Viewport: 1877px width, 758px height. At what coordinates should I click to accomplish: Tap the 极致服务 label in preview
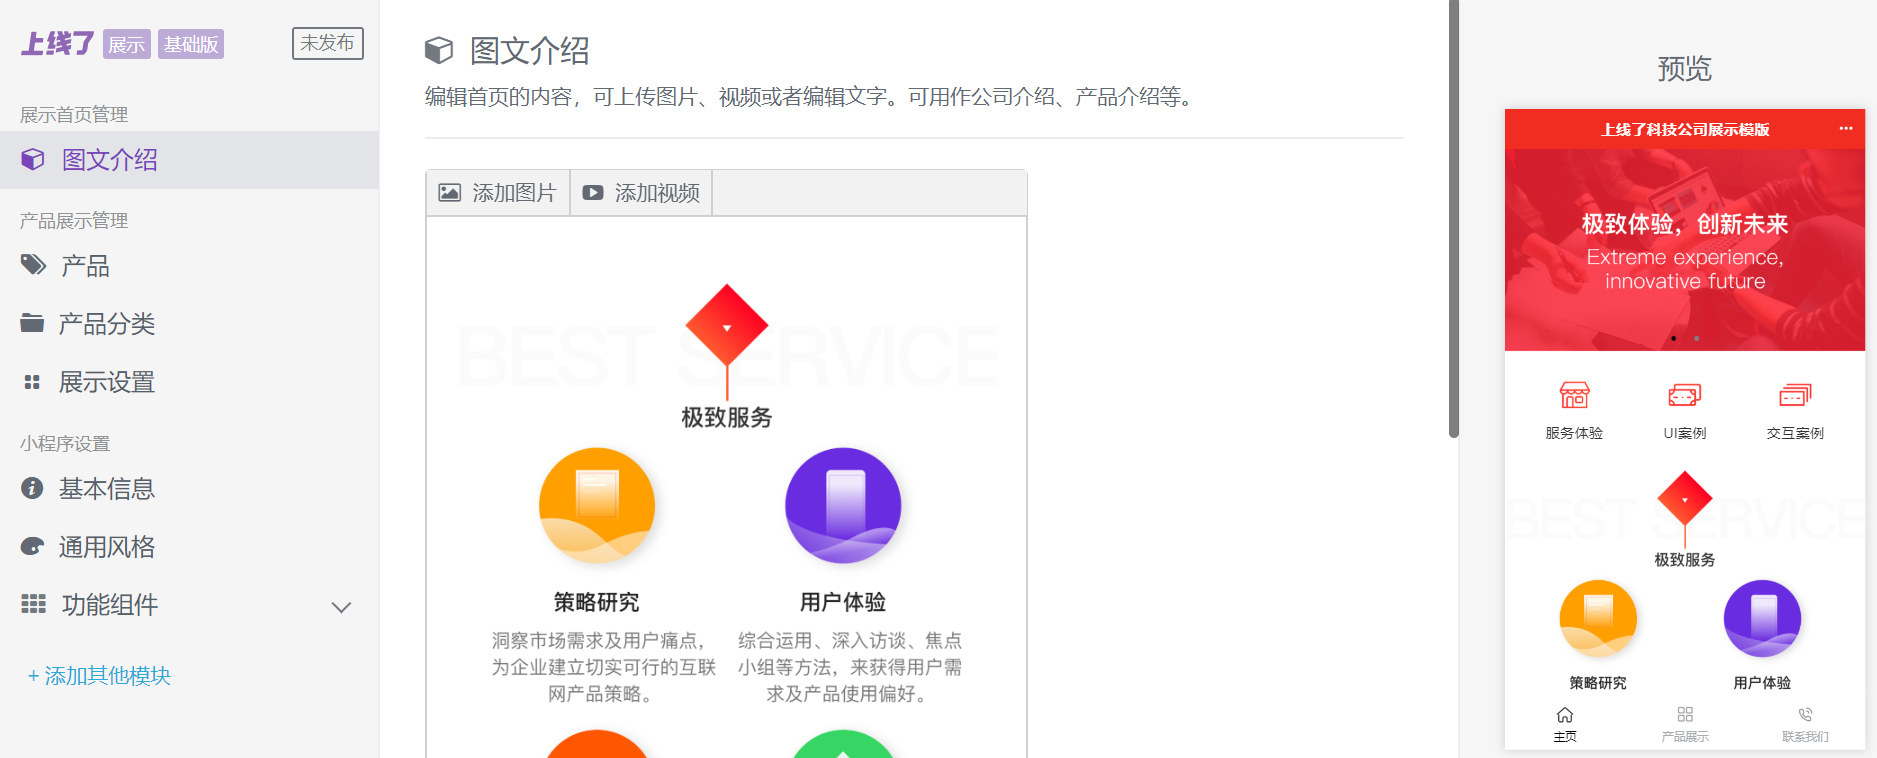(x=1685, y=560)
